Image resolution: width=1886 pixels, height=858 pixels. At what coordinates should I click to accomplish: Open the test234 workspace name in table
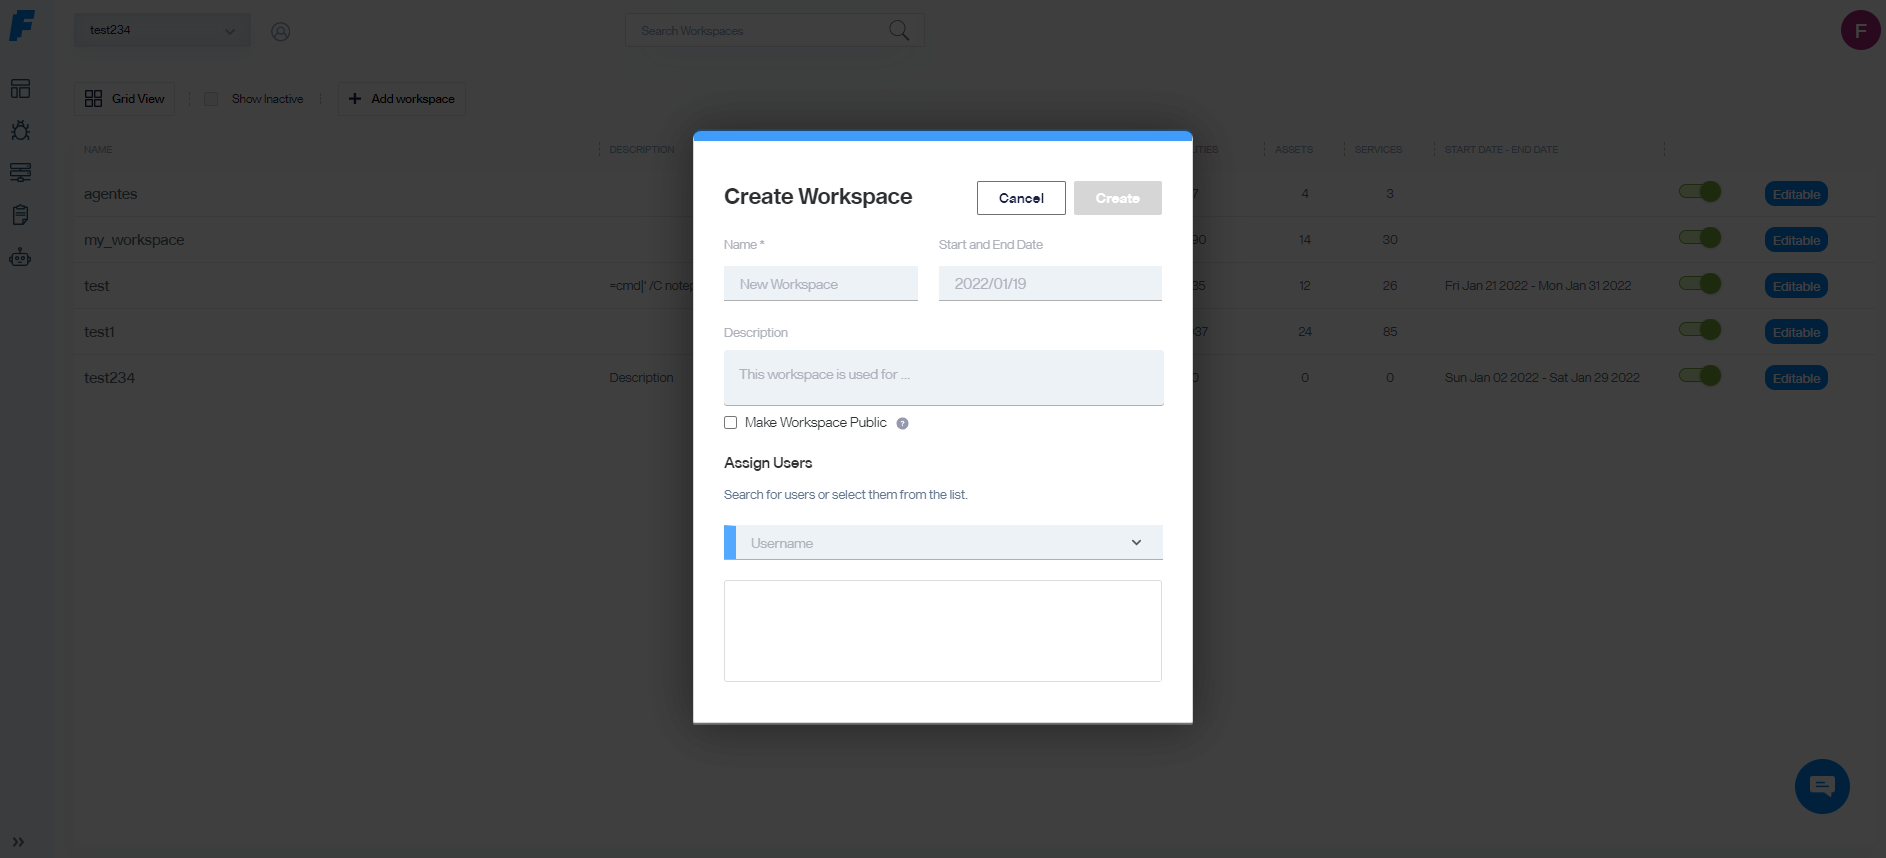[x=109, y=378]
